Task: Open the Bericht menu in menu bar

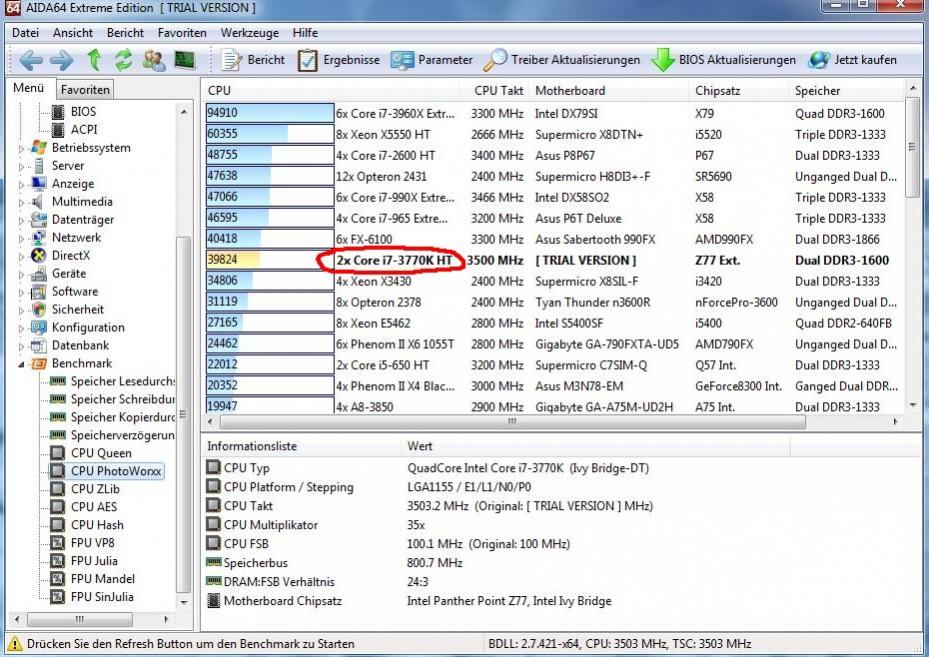Action: click(125, 33)
